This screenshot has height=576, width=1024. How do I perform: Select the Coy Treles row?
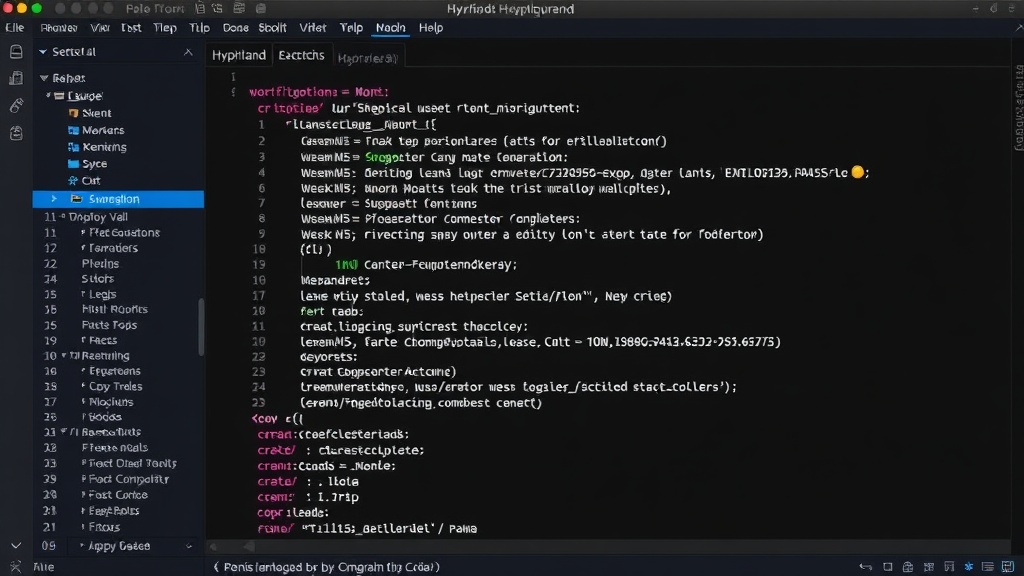pos(118,386)
